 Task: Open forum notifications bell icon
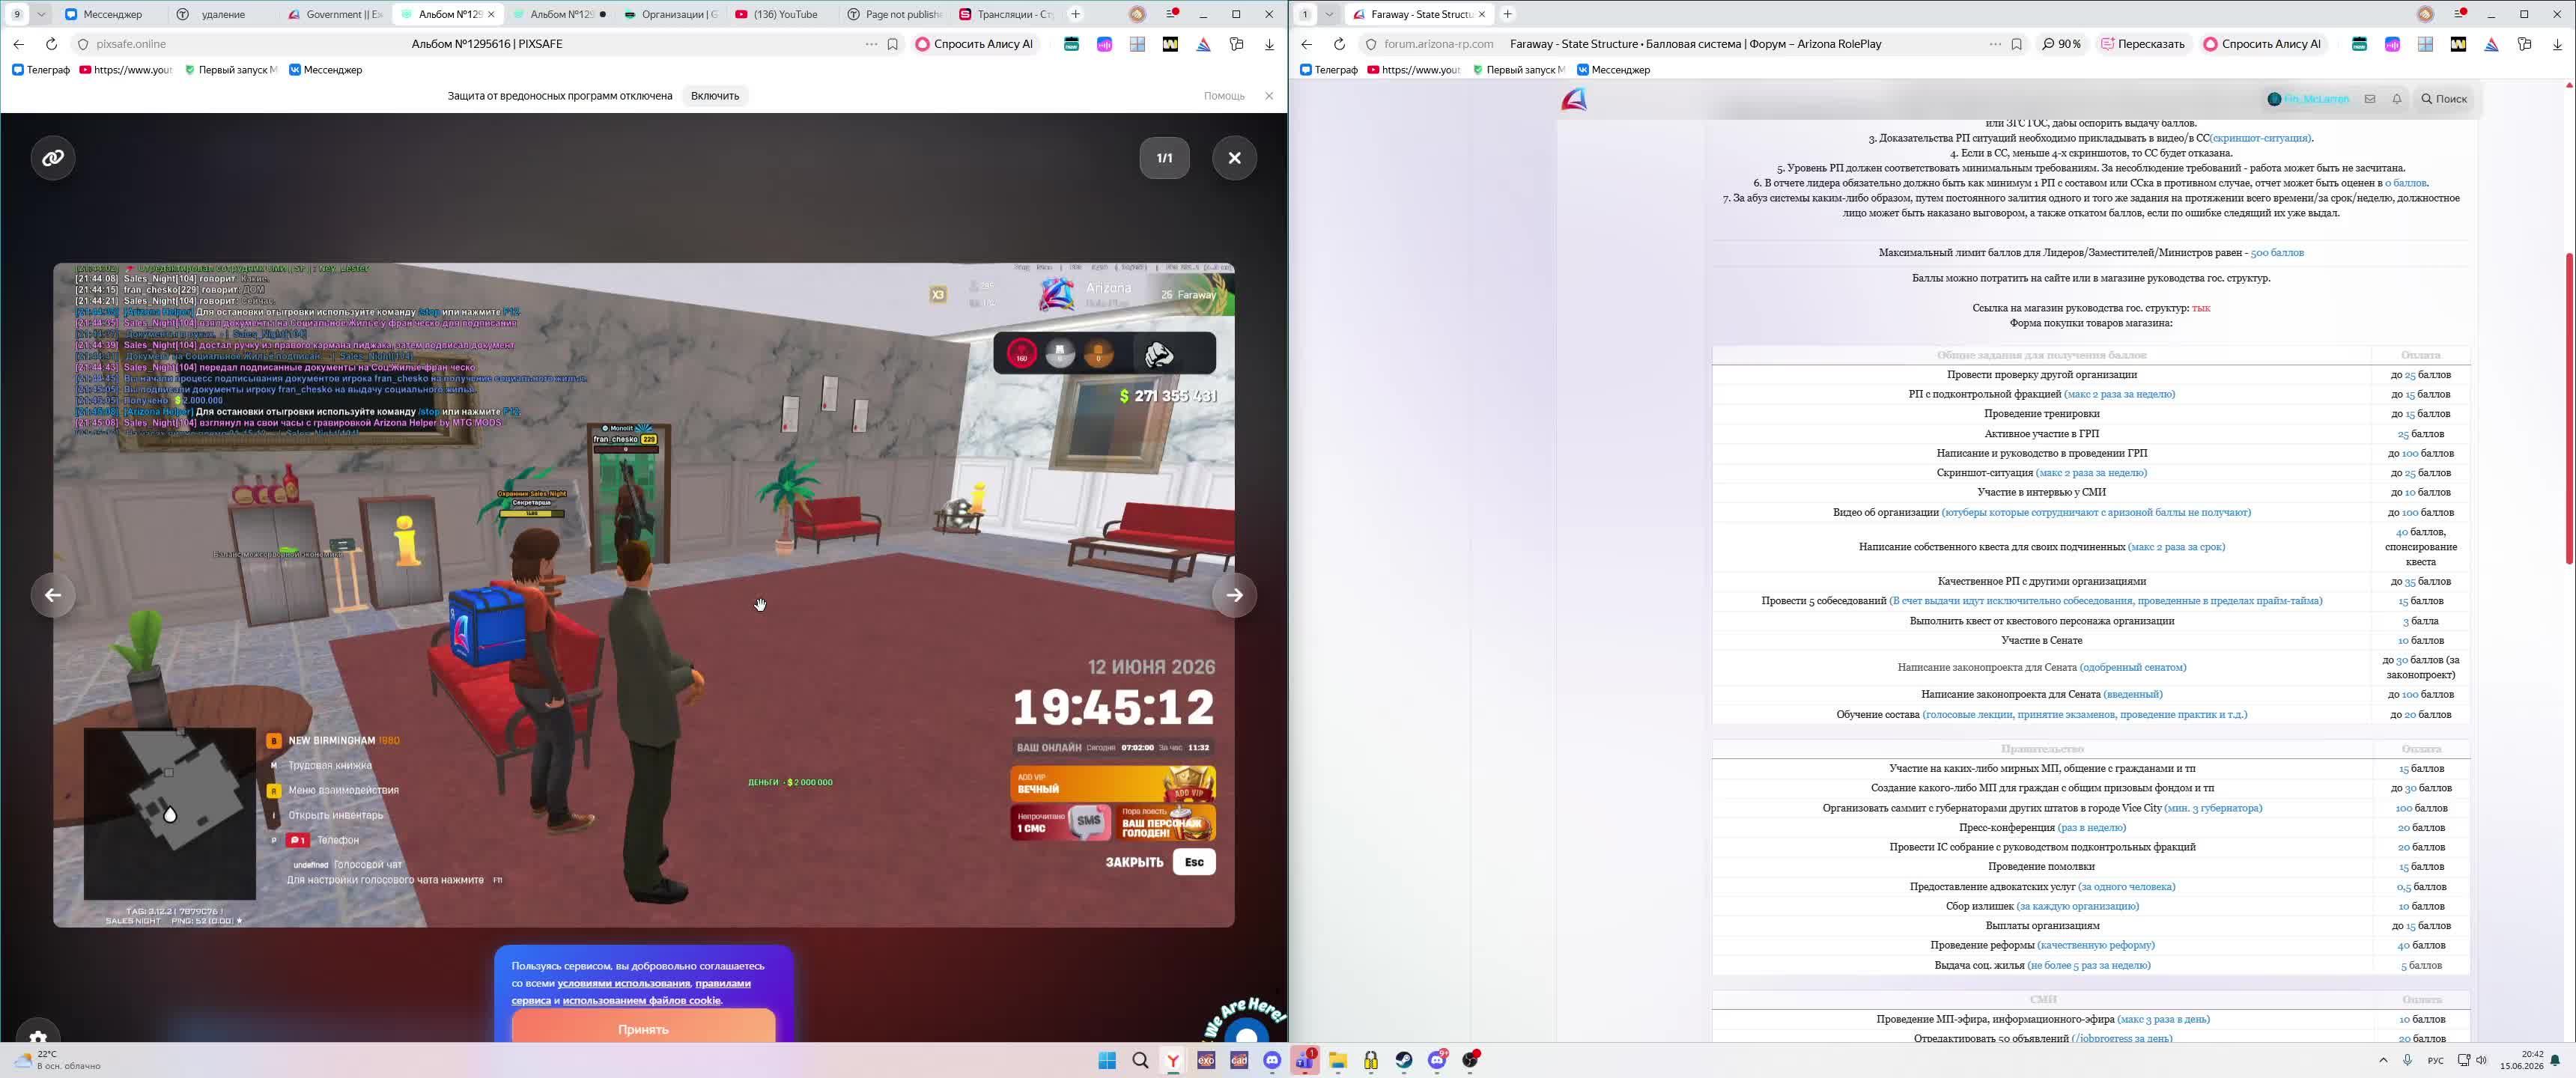coord(2396,99)
